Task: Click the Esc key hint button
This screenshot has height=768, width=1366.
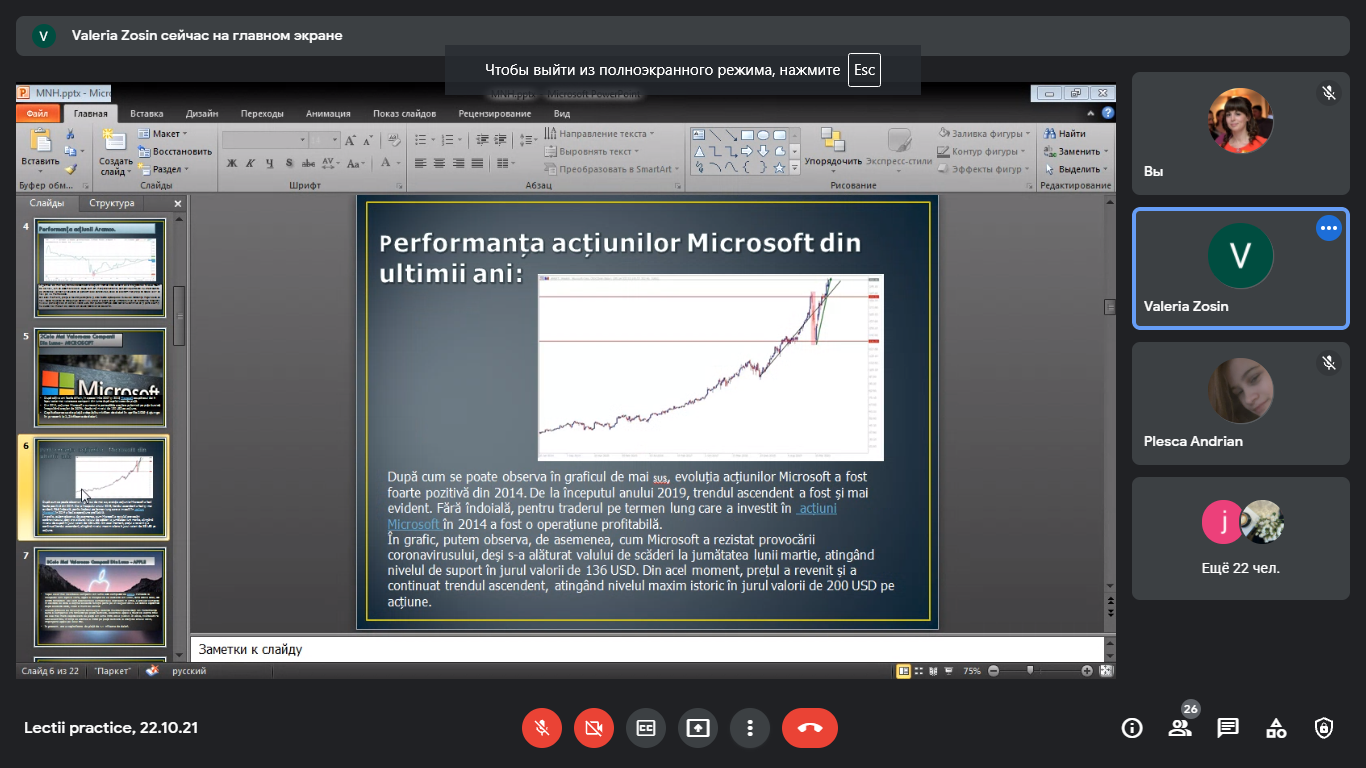Action: coord(863,70)
